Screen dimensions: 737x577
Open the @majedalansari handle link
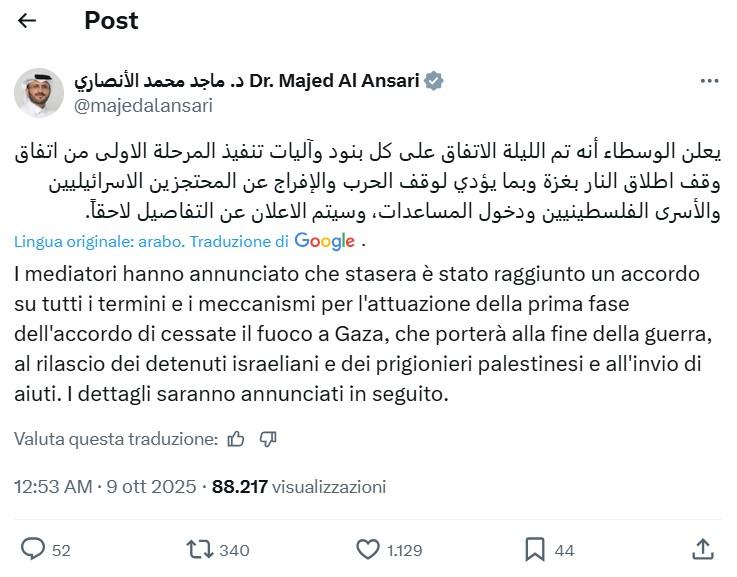(x=143, y=105)
